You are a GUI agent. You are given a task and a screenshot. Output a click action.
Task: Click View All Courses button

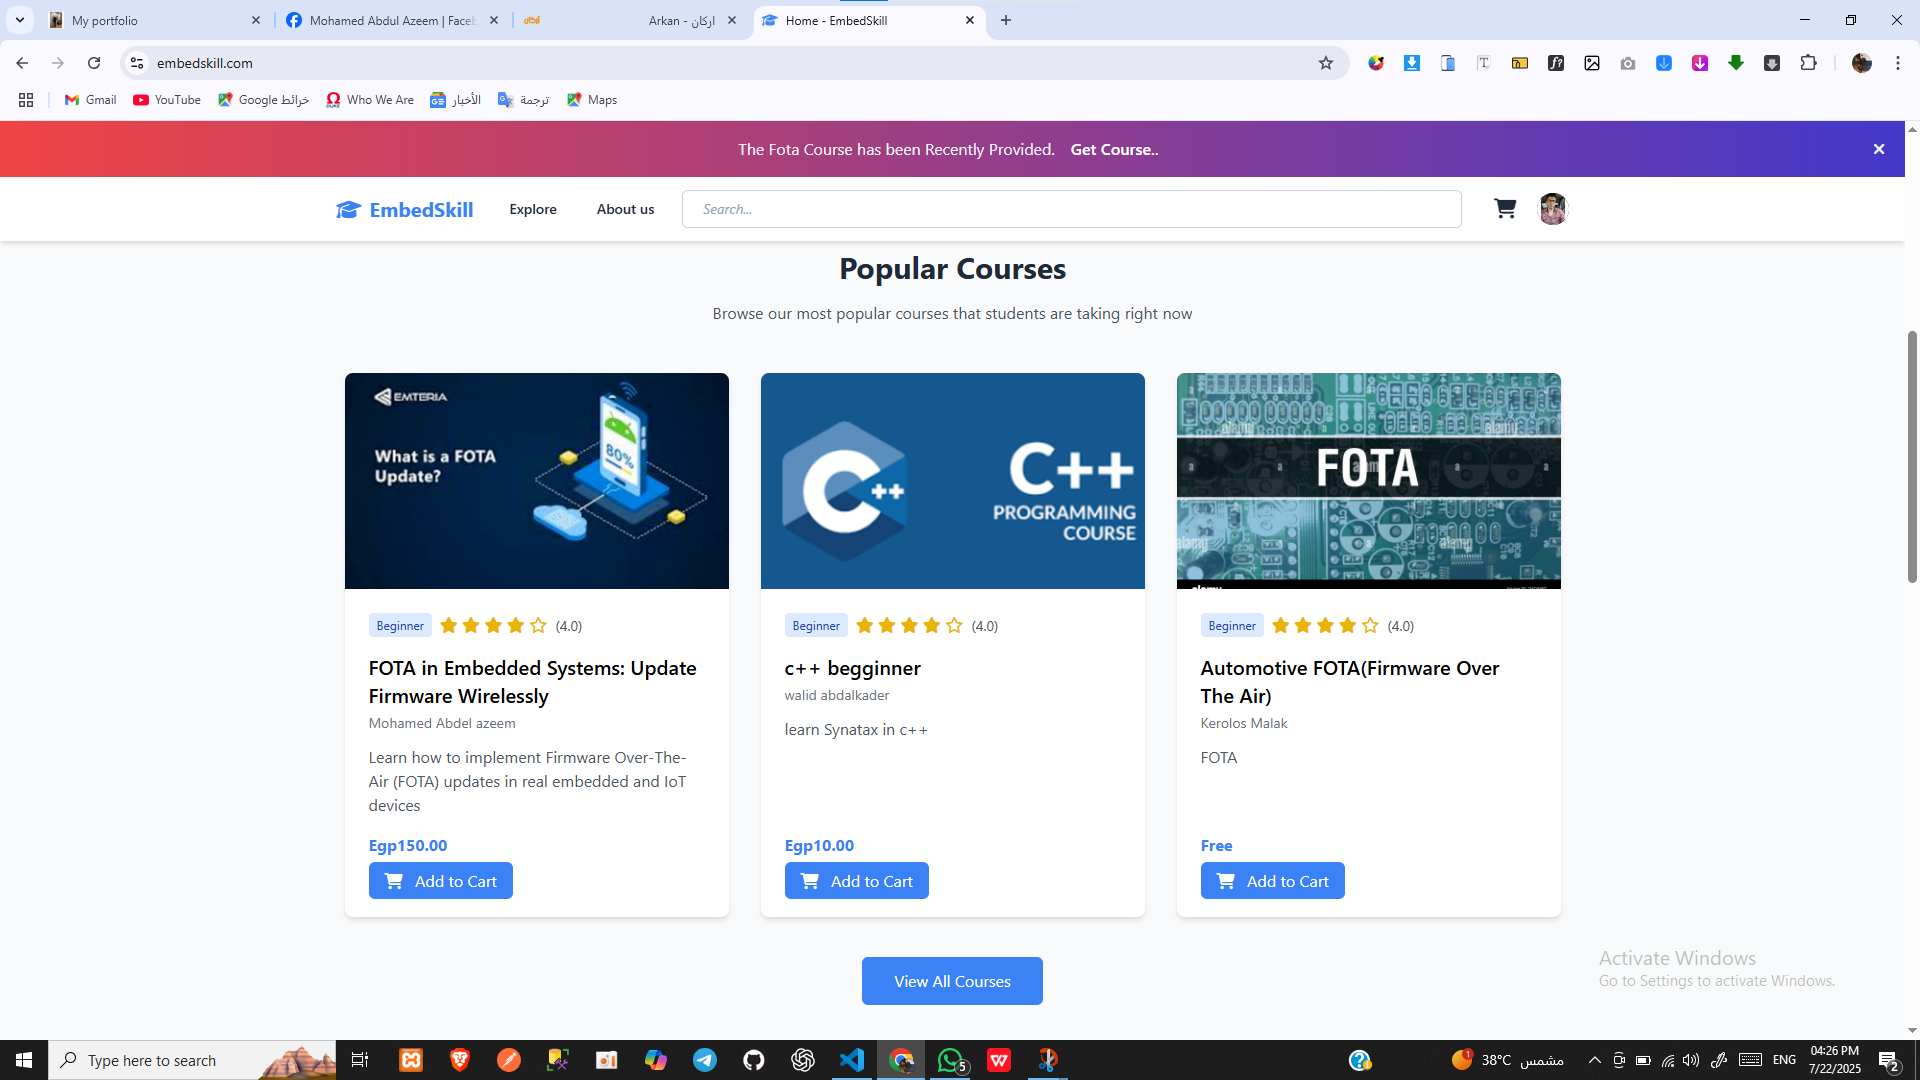coord(952,981)
